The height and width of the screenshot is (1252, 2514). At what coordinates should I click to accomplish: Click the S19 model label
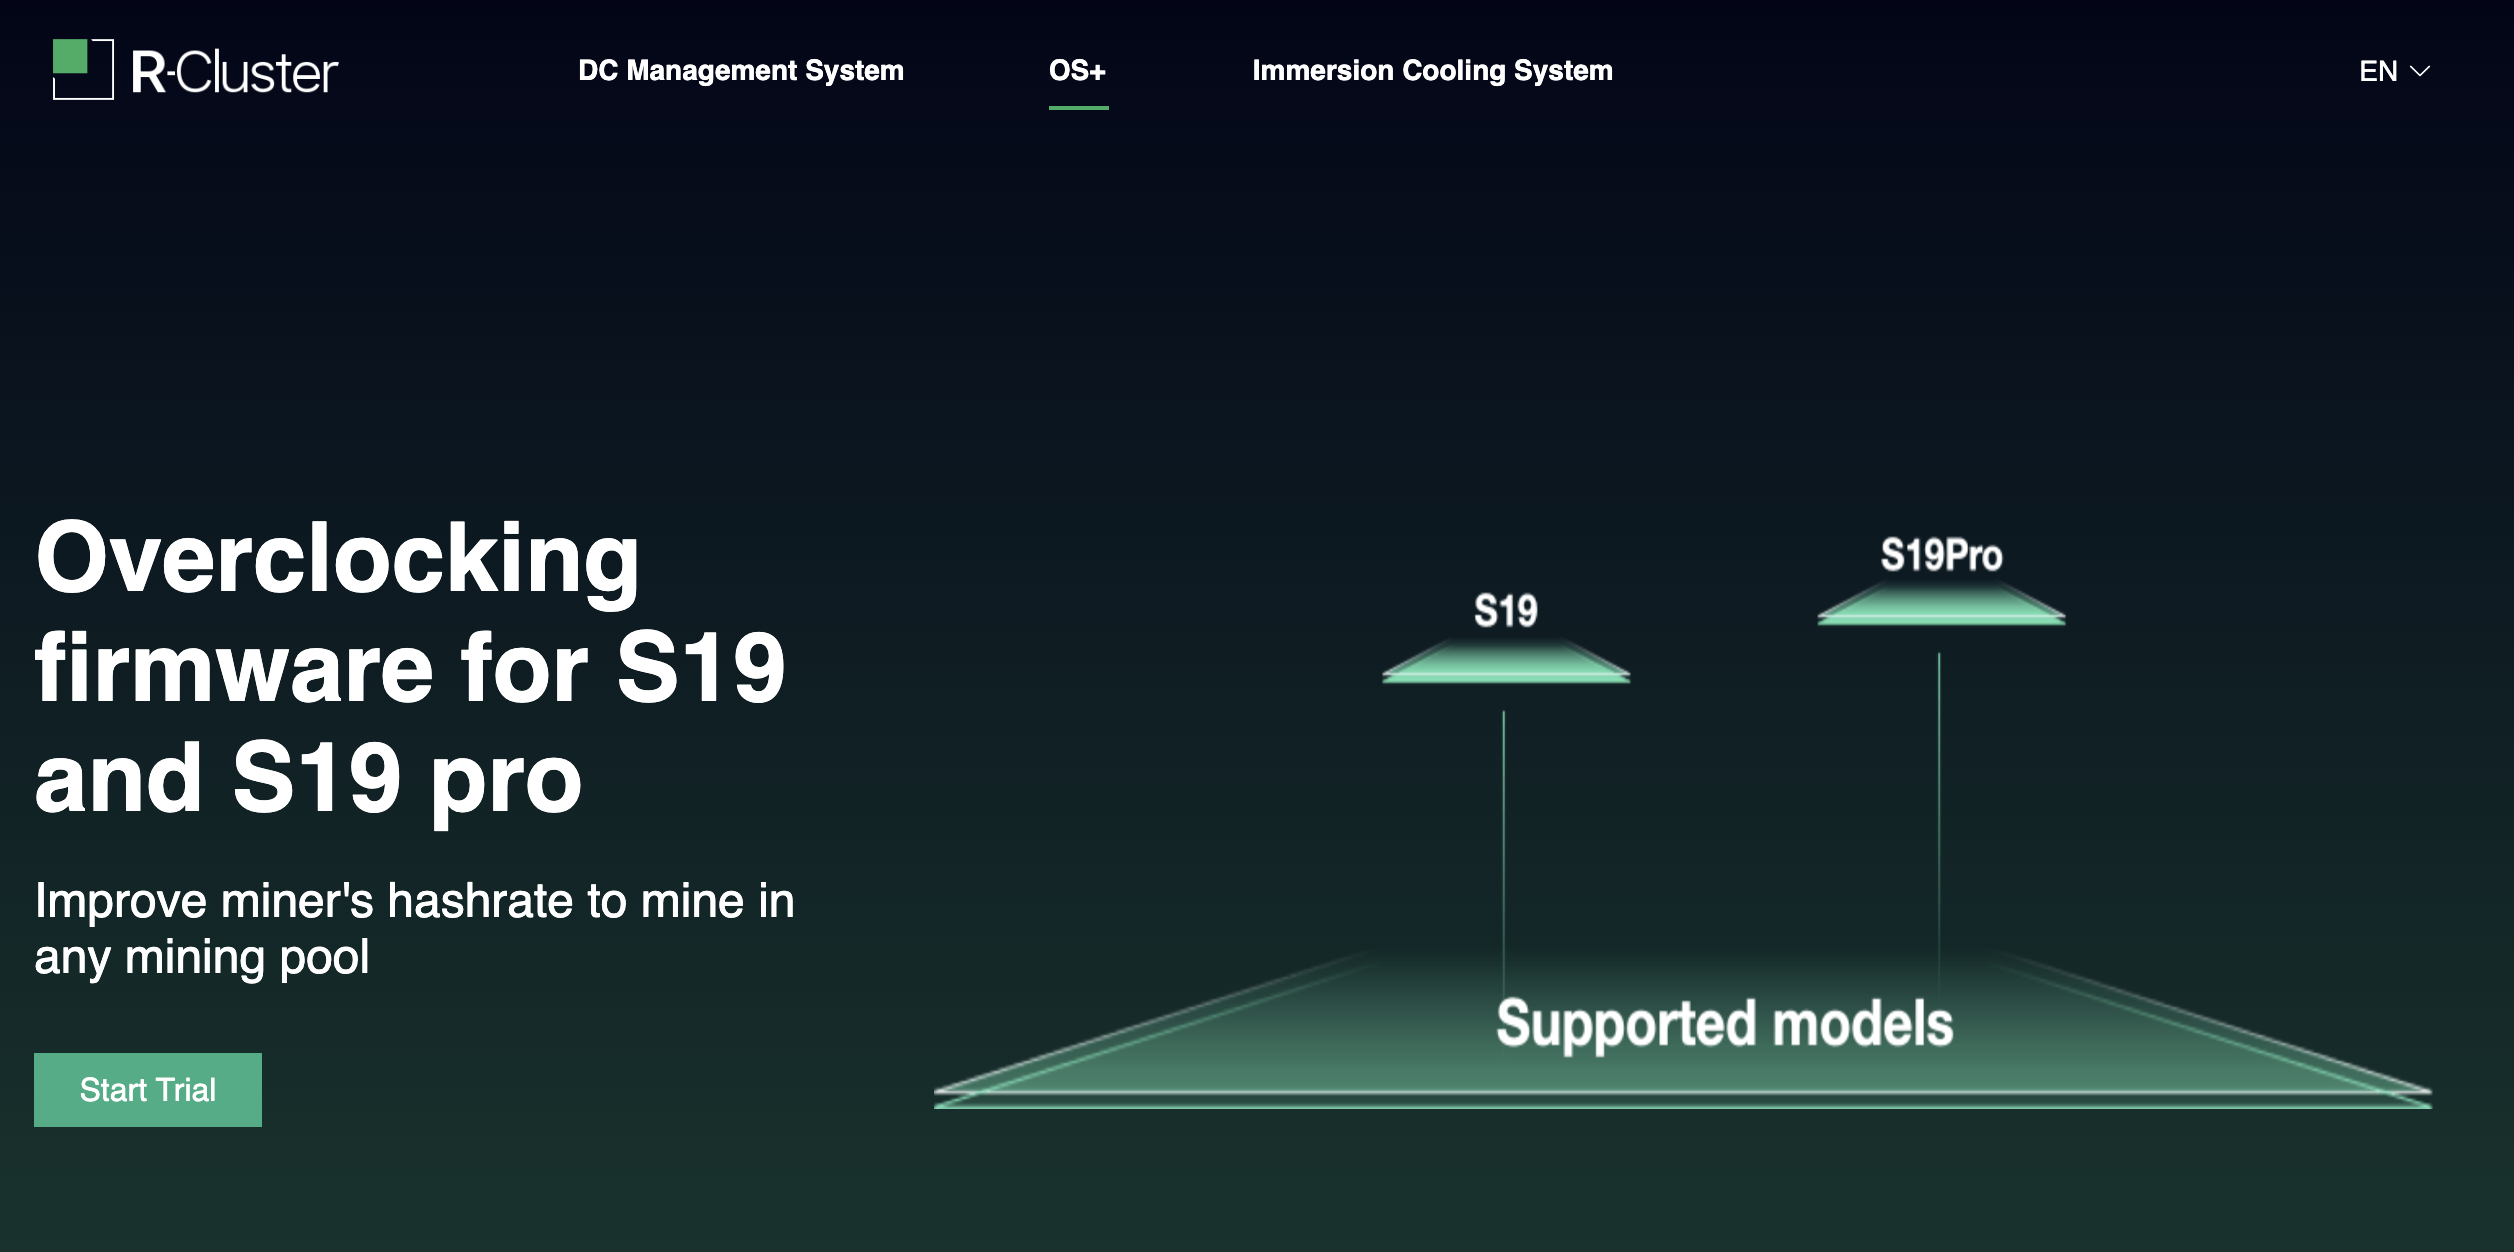(x=1505, y=611)
